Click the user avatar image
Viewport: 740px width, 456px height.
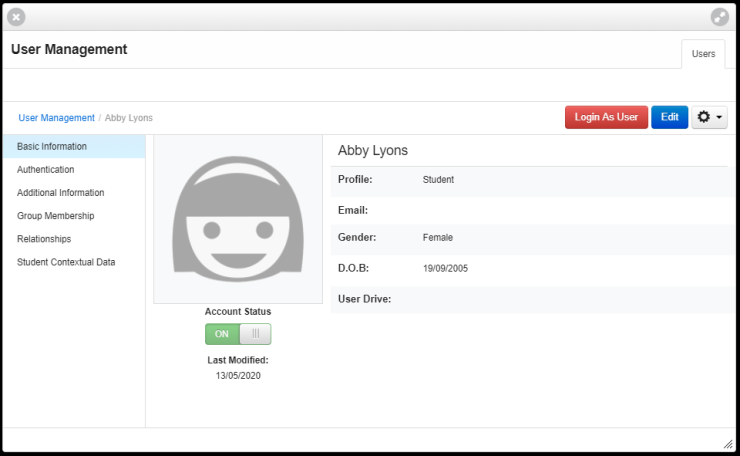(238, 220)
